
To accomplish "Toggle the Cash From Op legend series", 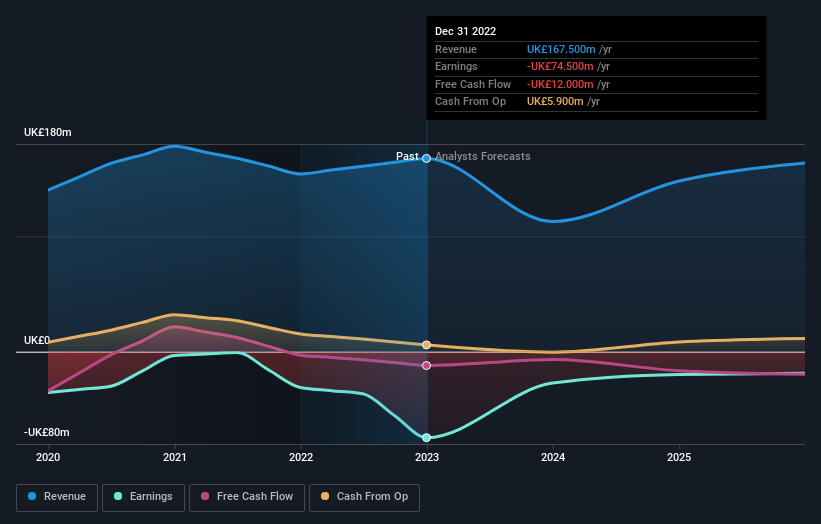I will click(364, 497).
